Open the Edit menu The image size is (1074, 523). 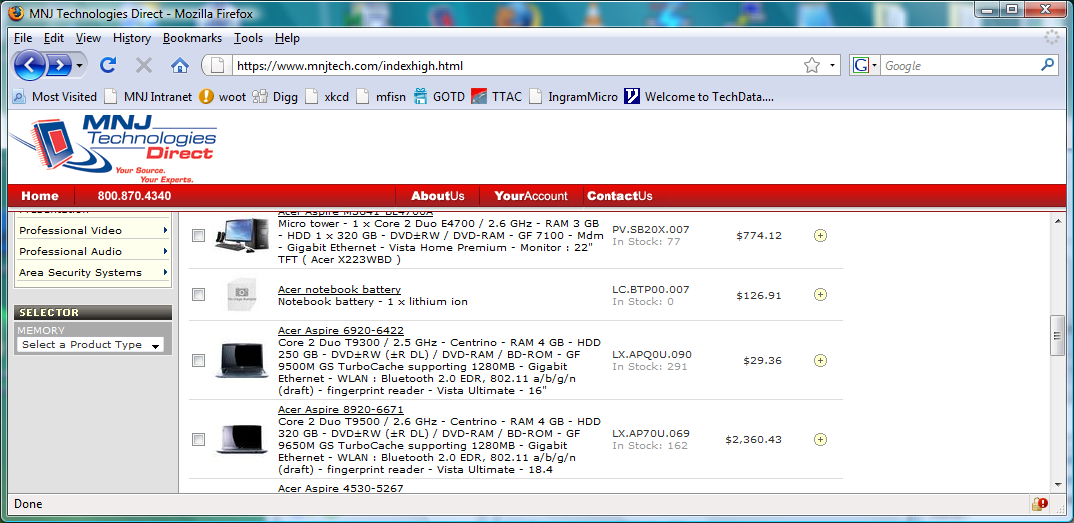[54, 38]
